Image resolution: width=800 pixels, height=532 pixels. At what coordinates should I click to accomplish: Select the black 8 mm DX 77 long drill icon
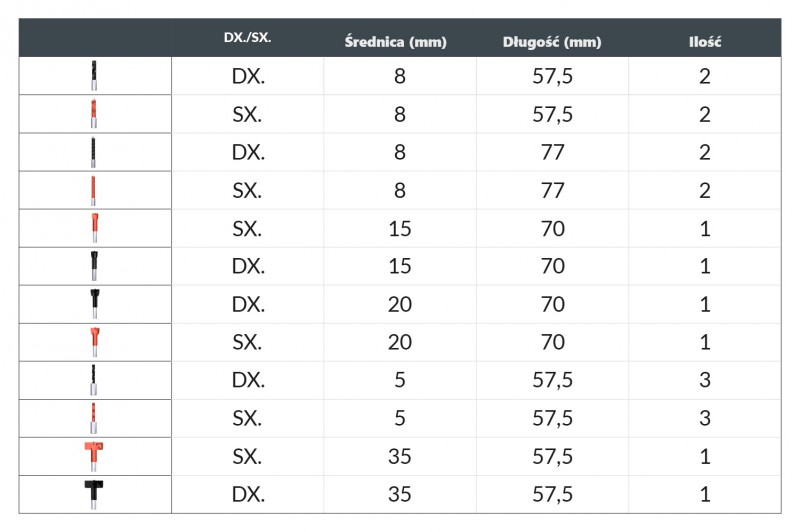[93, 152]
